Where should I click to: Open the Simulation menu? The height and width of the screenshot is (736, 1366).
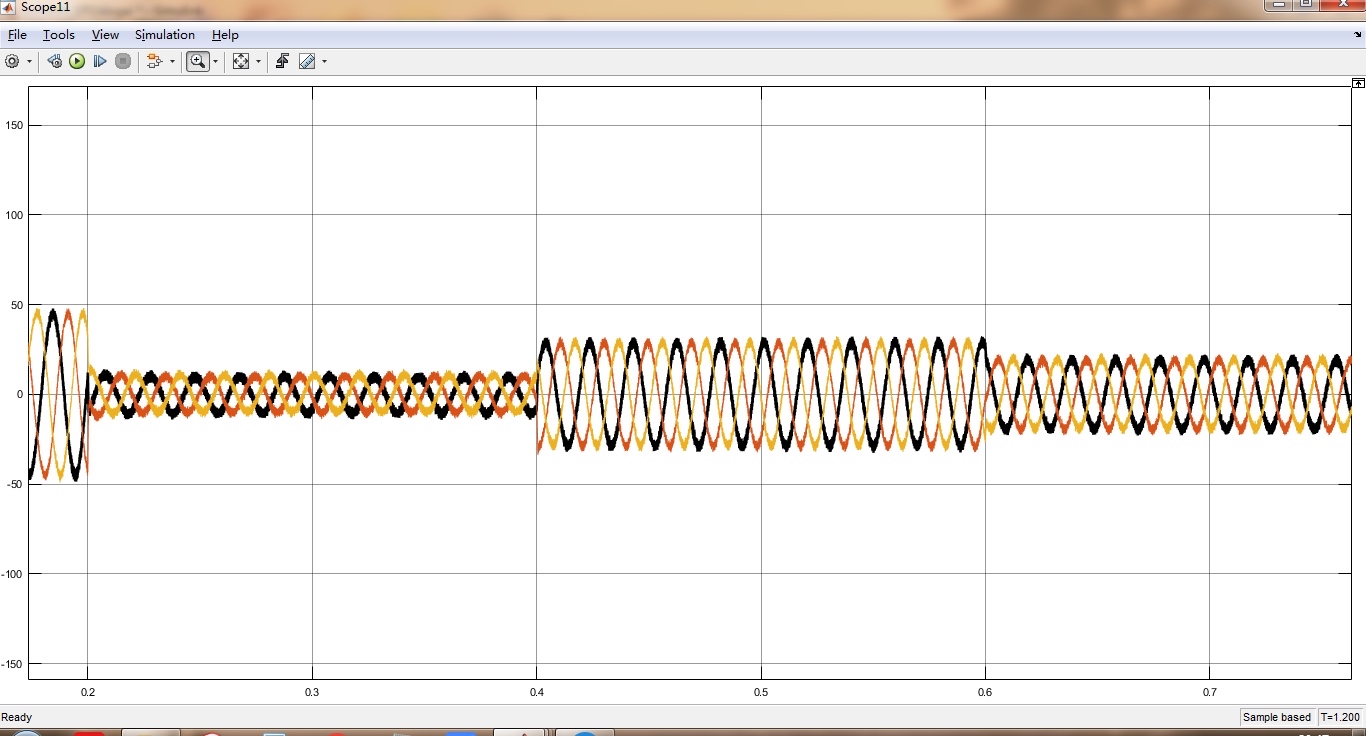pyautogui.click(x=165, y=35)
